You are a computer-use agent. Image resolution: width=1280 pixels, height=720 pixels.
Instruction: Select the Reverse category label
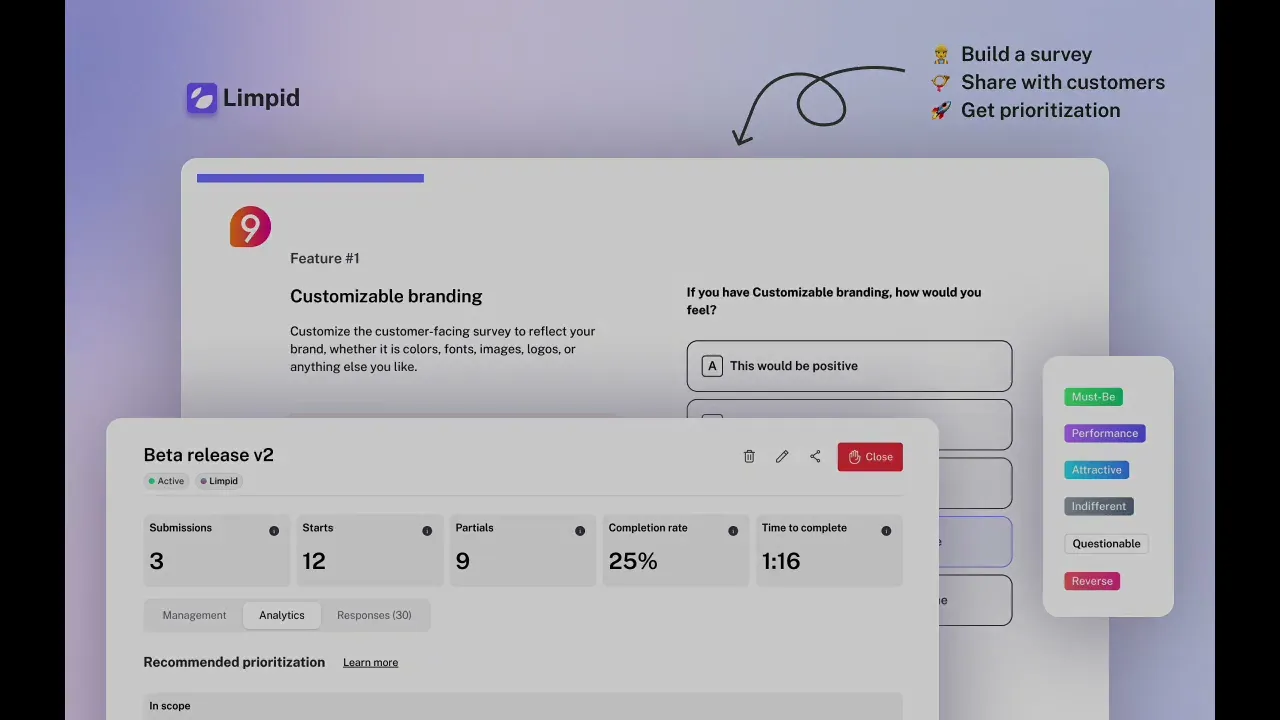coord(1092,581)
